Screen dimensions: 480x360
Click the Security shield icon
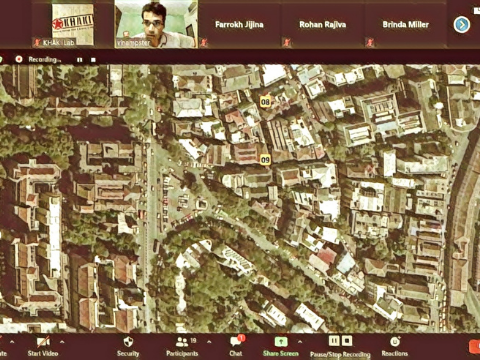tap(128, 342)
